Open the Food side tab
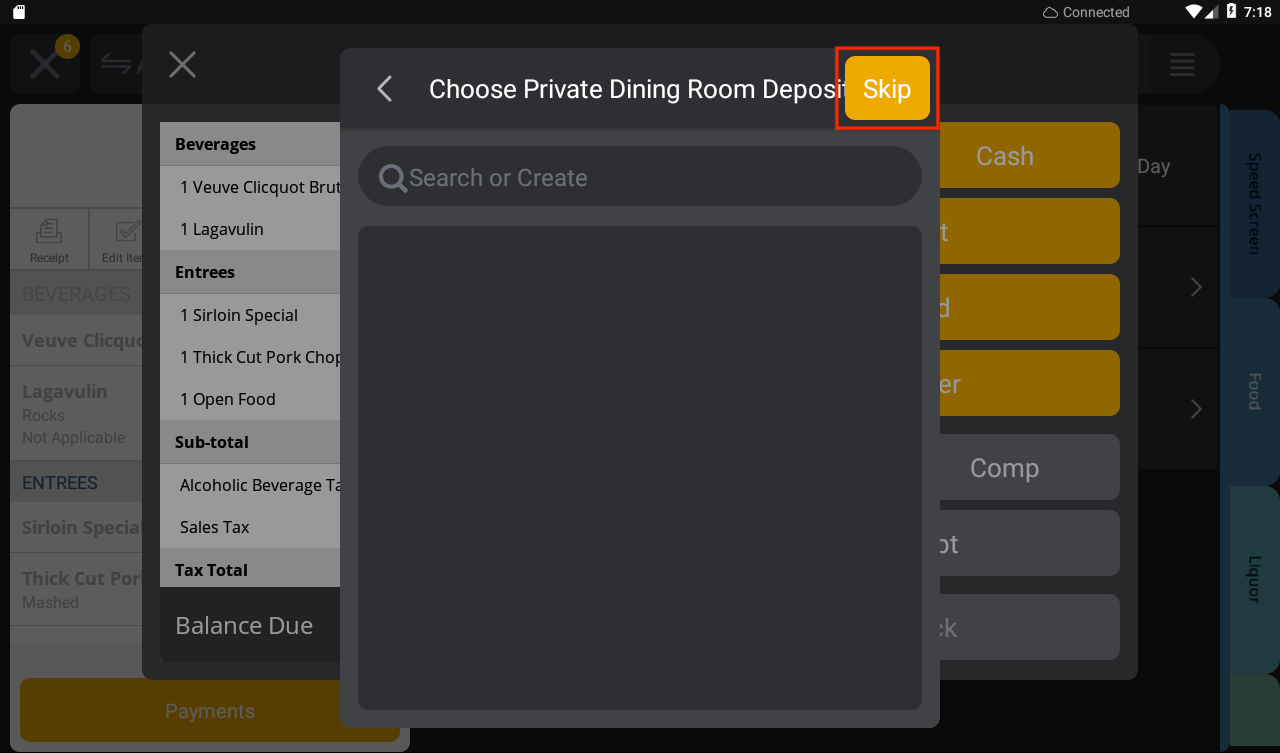This screenshot has width=1280, height=753. point(1254,391)
